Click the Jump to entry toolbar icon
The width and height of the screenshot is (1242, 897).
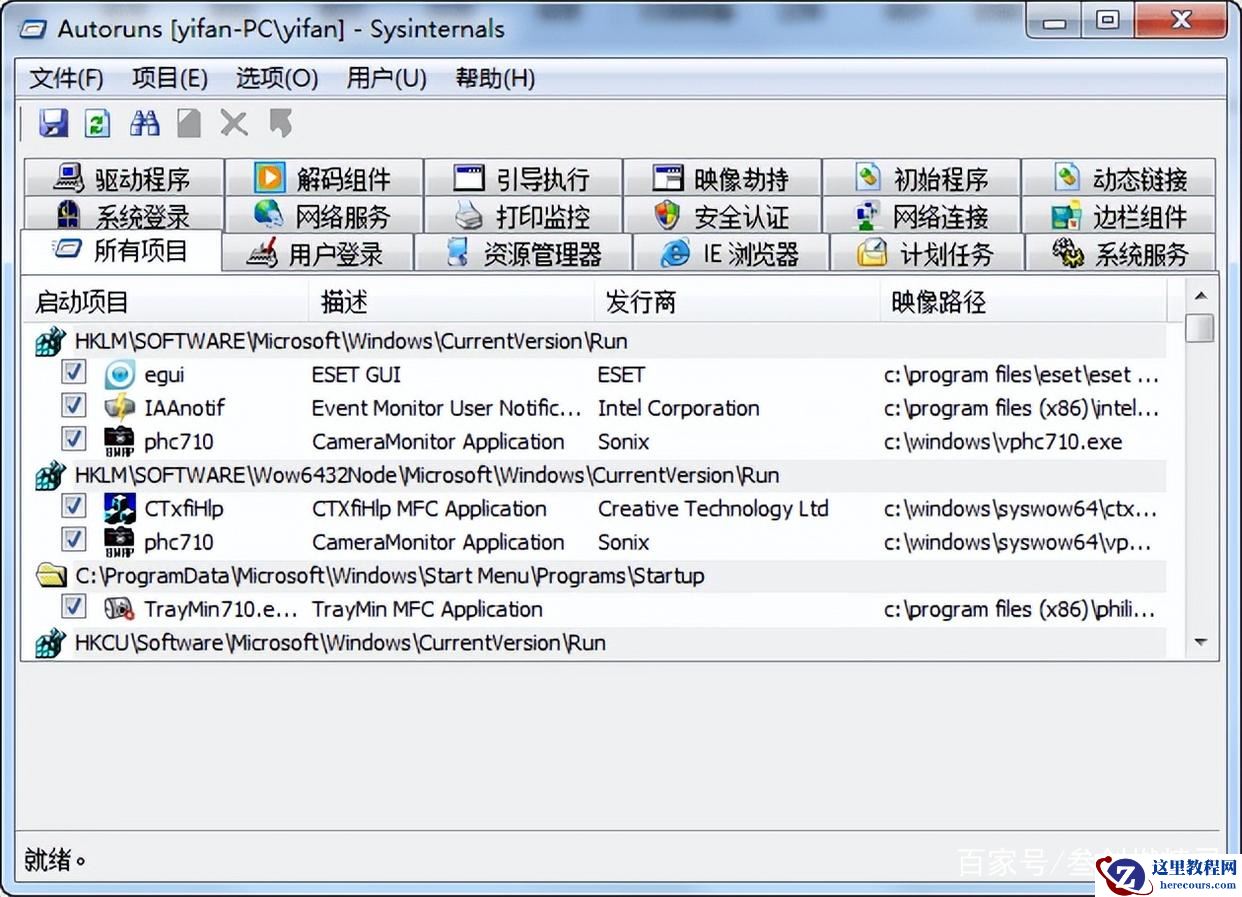[281, 123]
